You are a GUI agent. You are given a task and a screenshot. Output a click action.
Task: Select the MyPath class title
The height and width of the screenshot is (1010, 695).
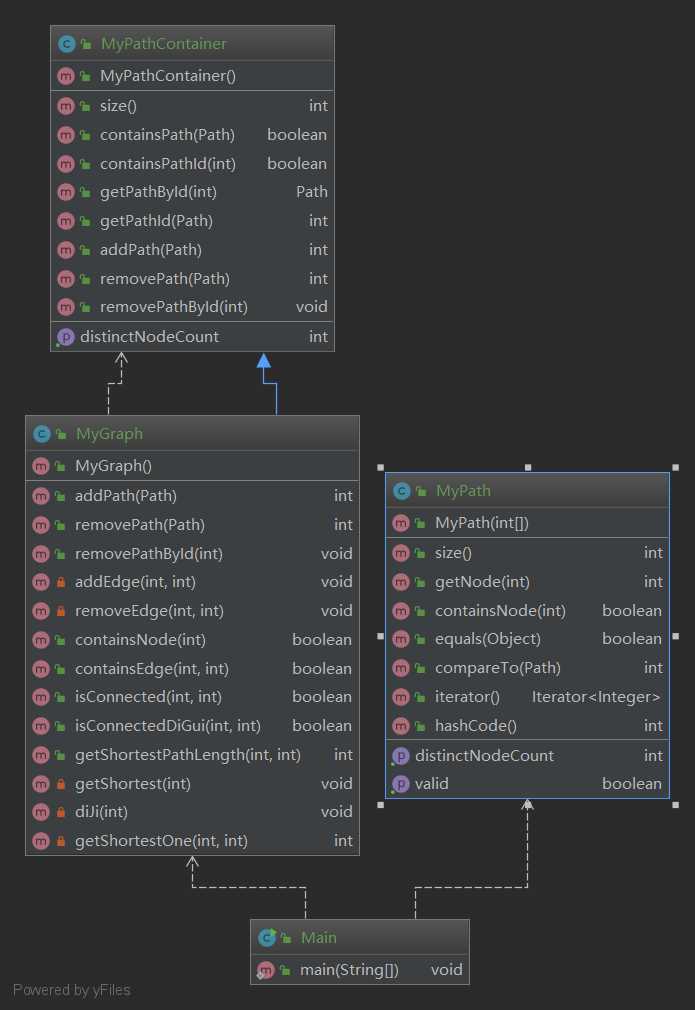click(x=463, y=491)
